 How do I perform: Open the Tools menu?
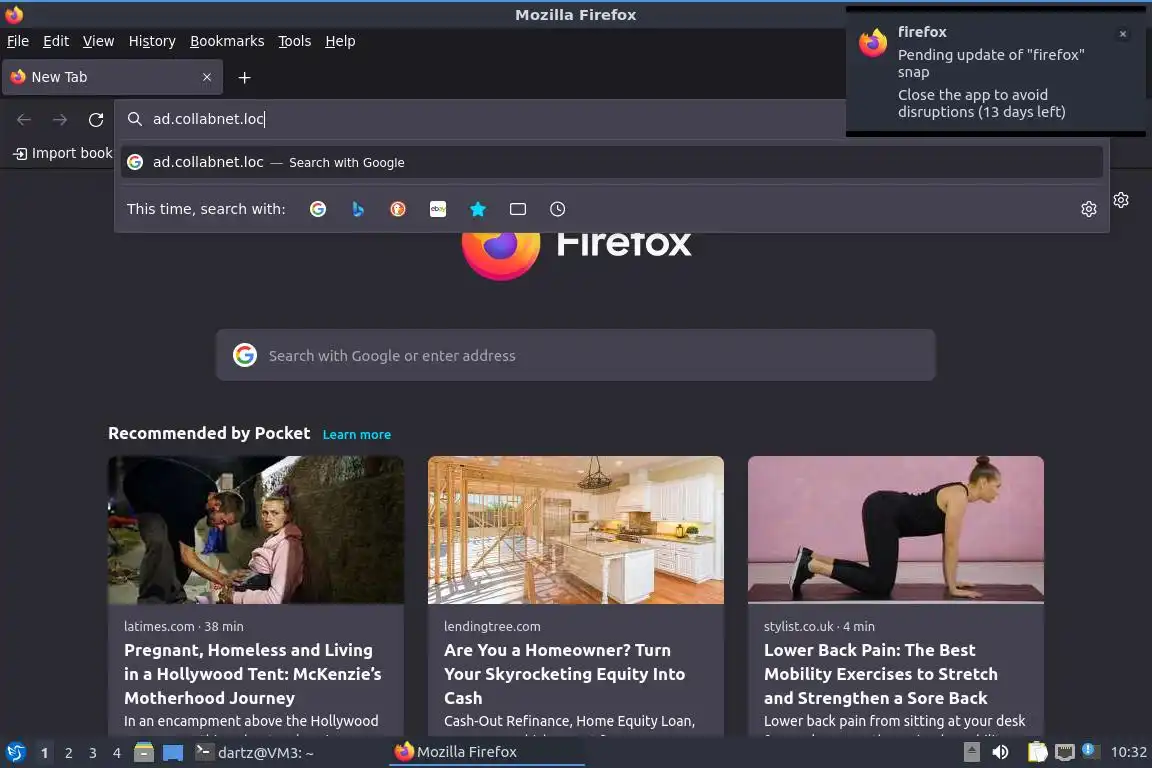[295, 41]
